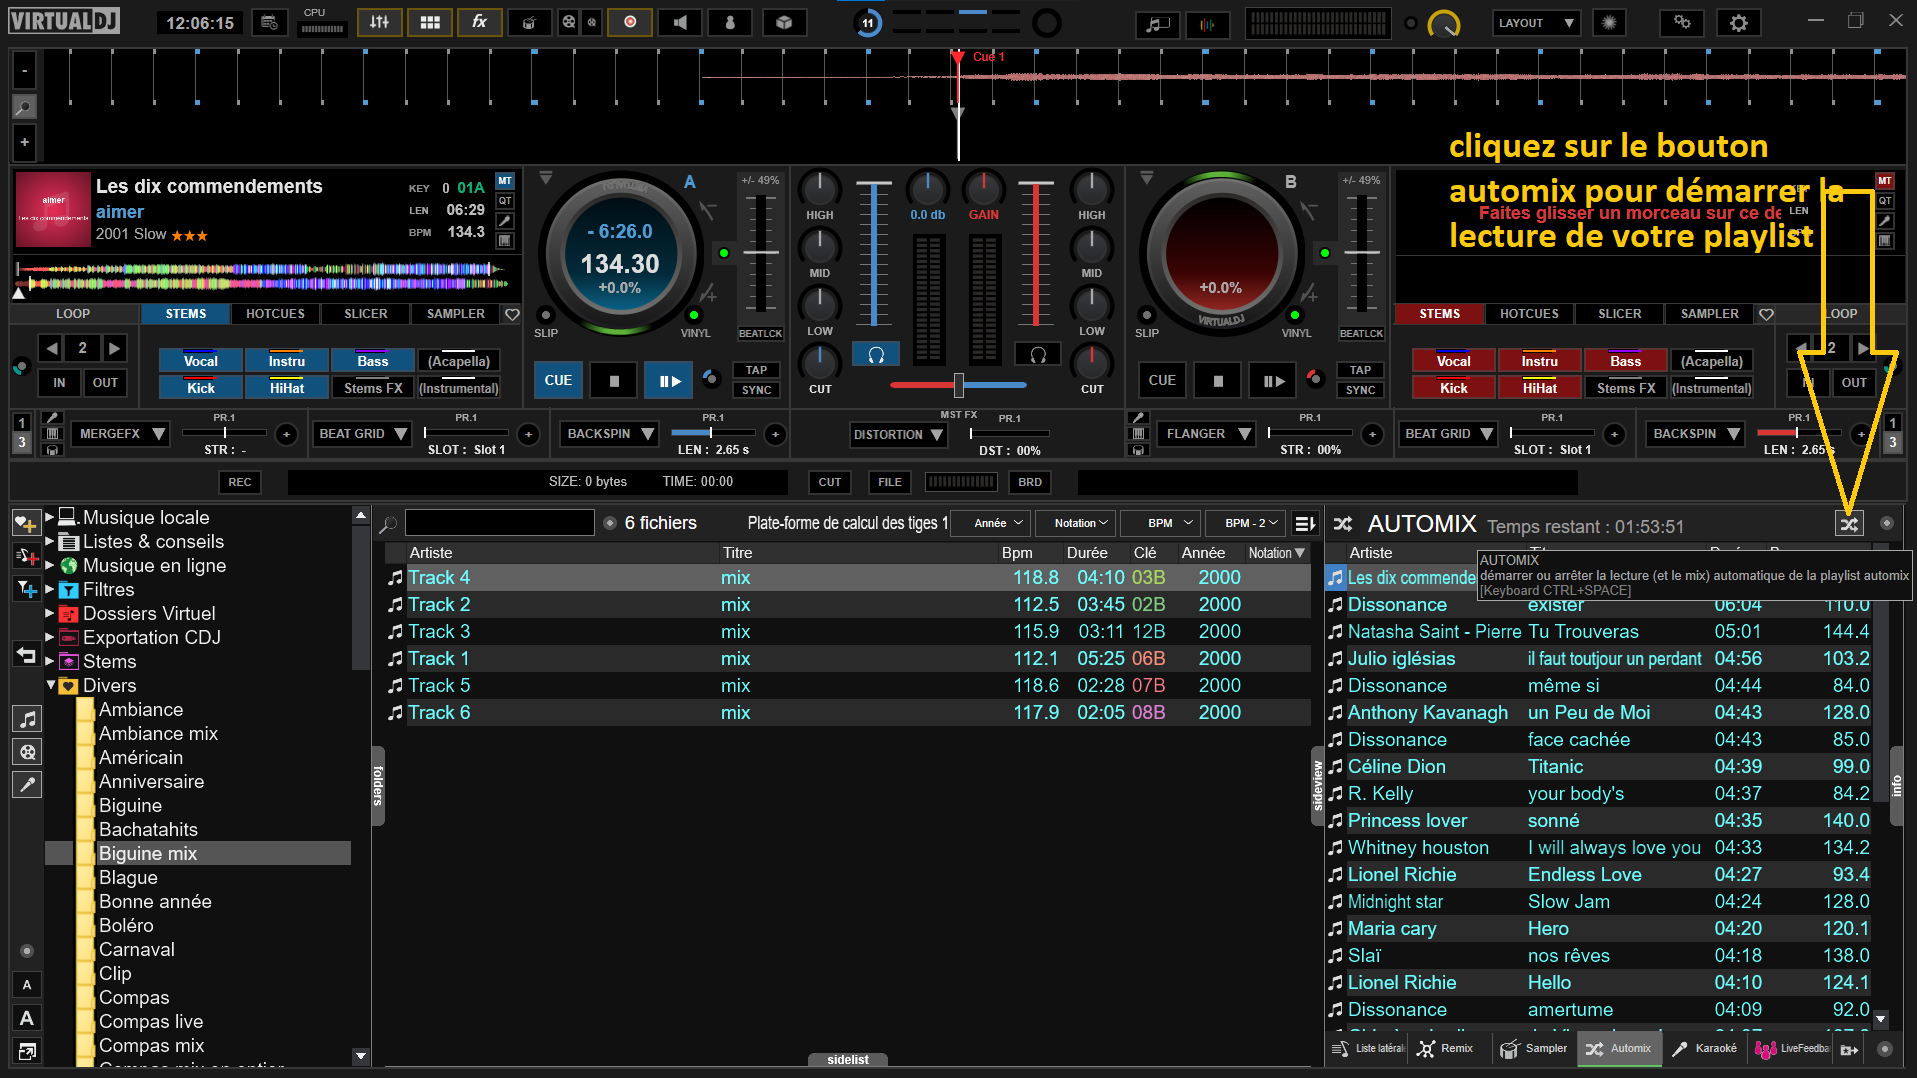Open the file list columns options icon
This screenshot has height=1078, width=1917.
coord(1304,523)
